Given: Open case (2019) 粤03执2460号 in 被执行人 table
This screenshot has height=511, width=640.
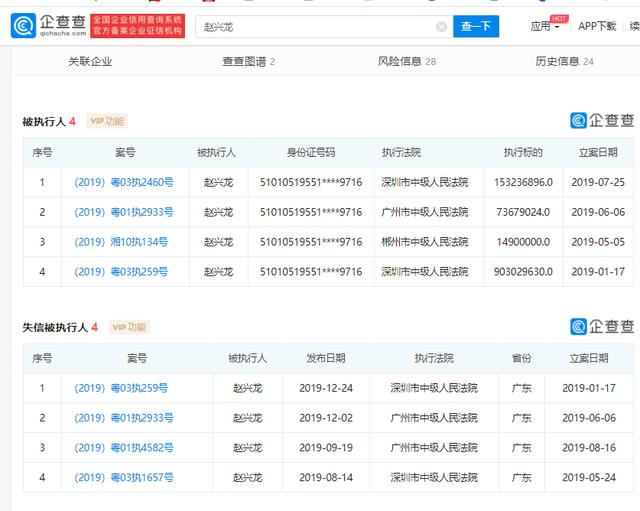Looking at the screenshot, I should (123, 183).
